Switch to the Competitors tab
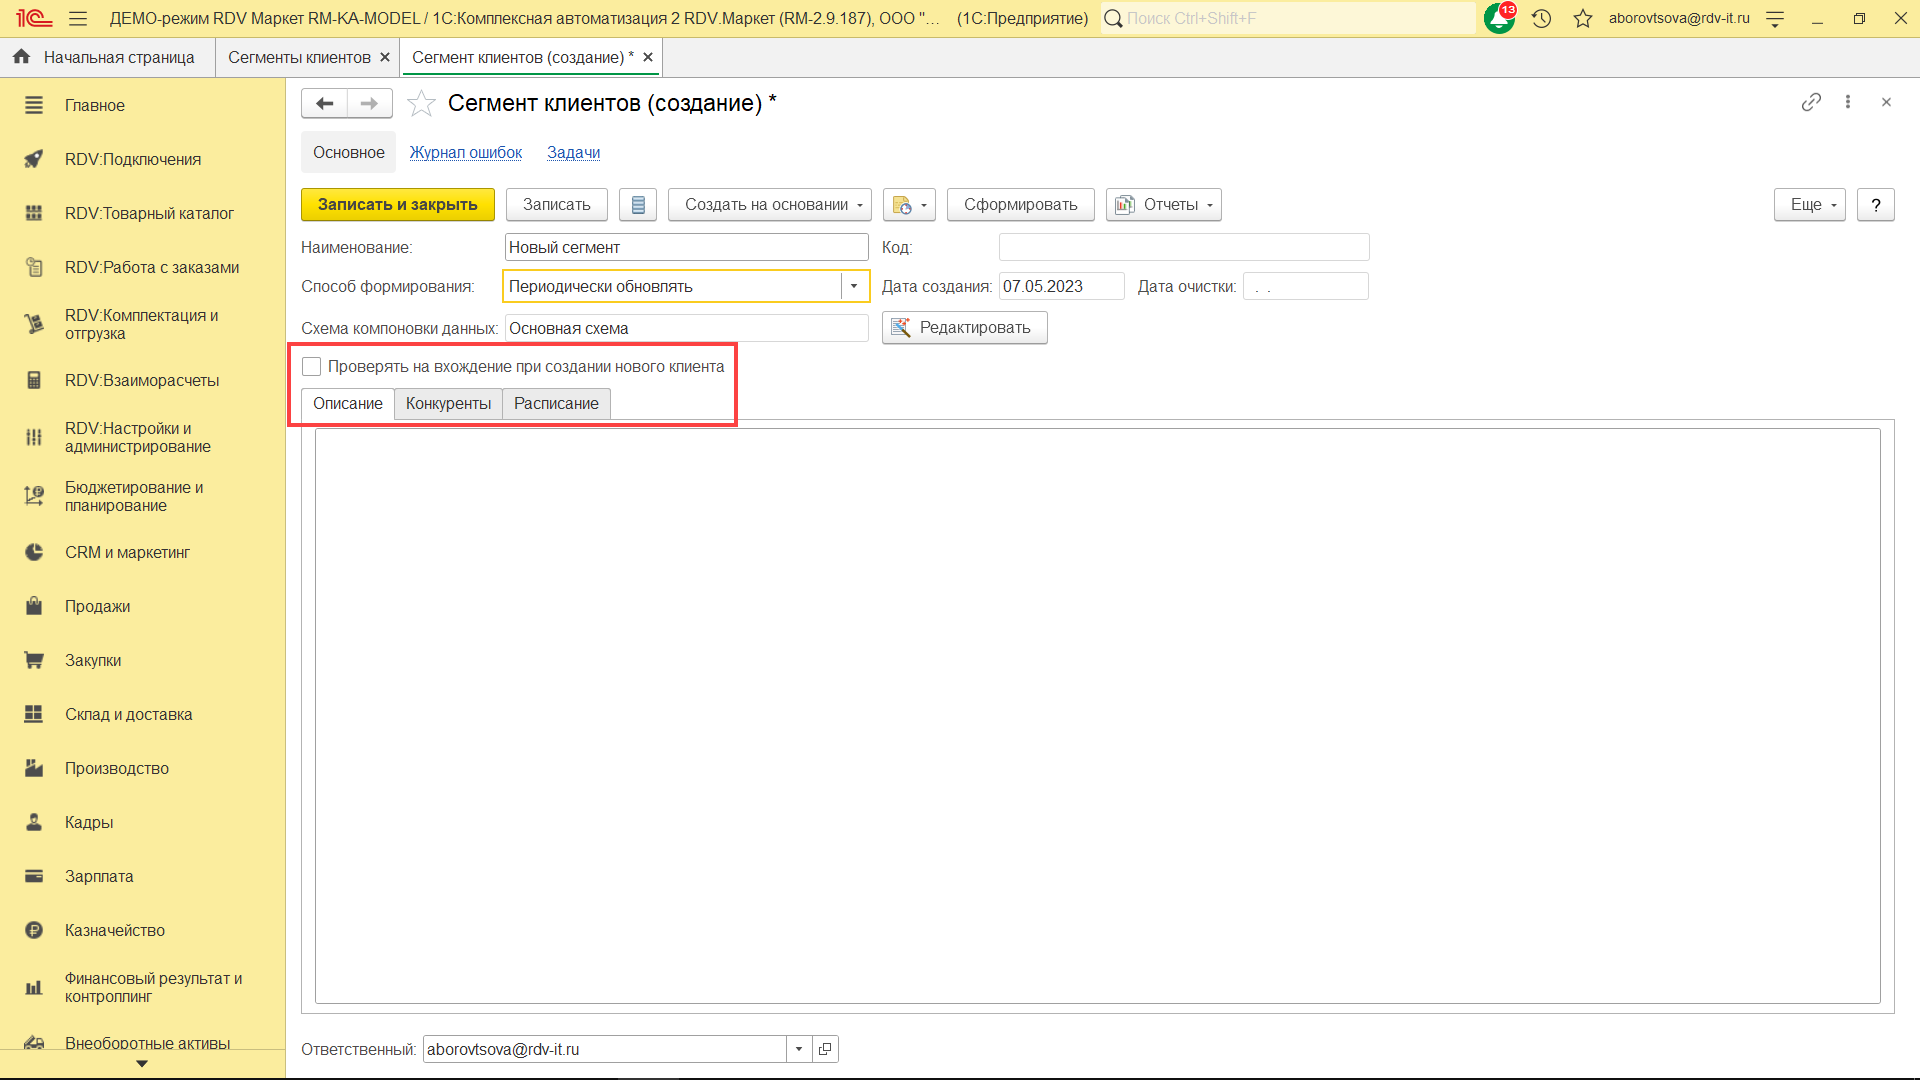 coord(448,404)
